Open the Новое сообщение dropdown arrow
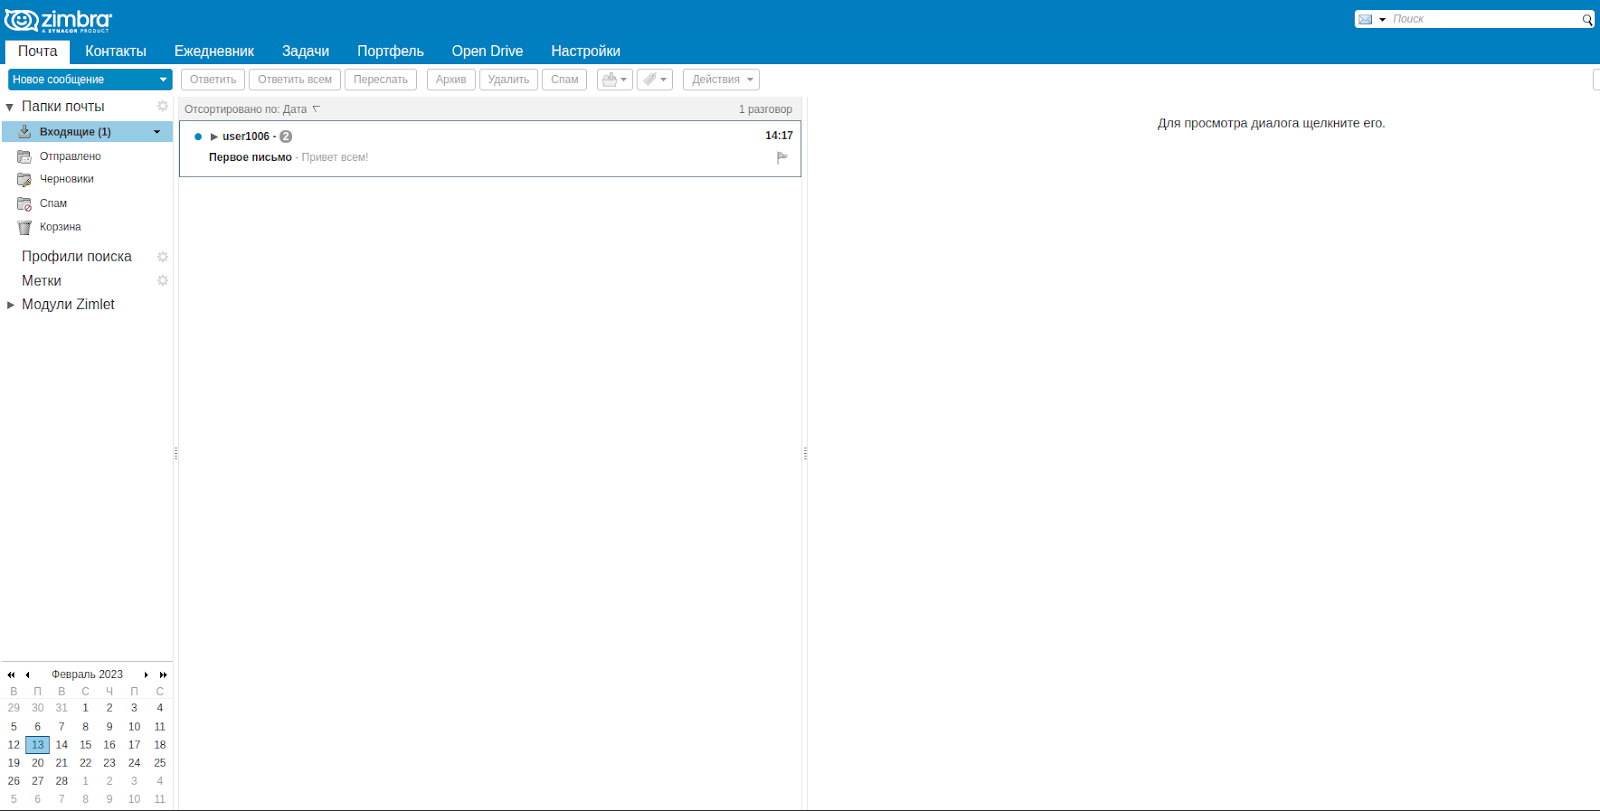1600x811 pixels. tap(163, 80)
